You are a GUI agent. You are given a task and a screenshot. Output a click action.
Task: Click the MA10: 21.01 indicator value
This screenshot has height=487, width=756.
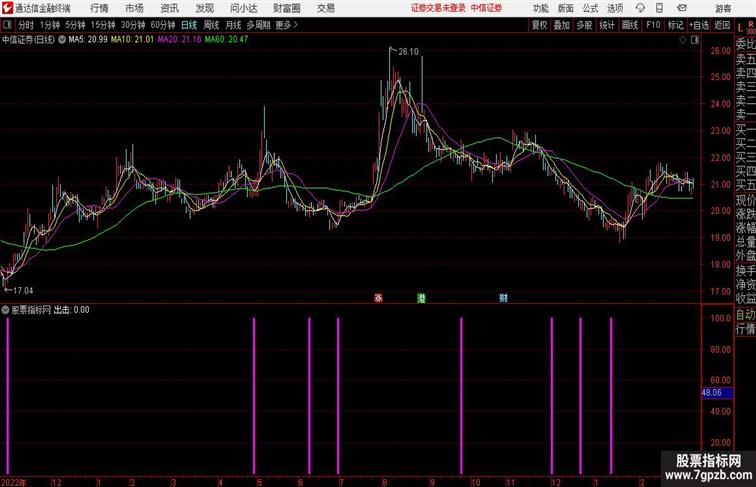click(x=132, y=40)
